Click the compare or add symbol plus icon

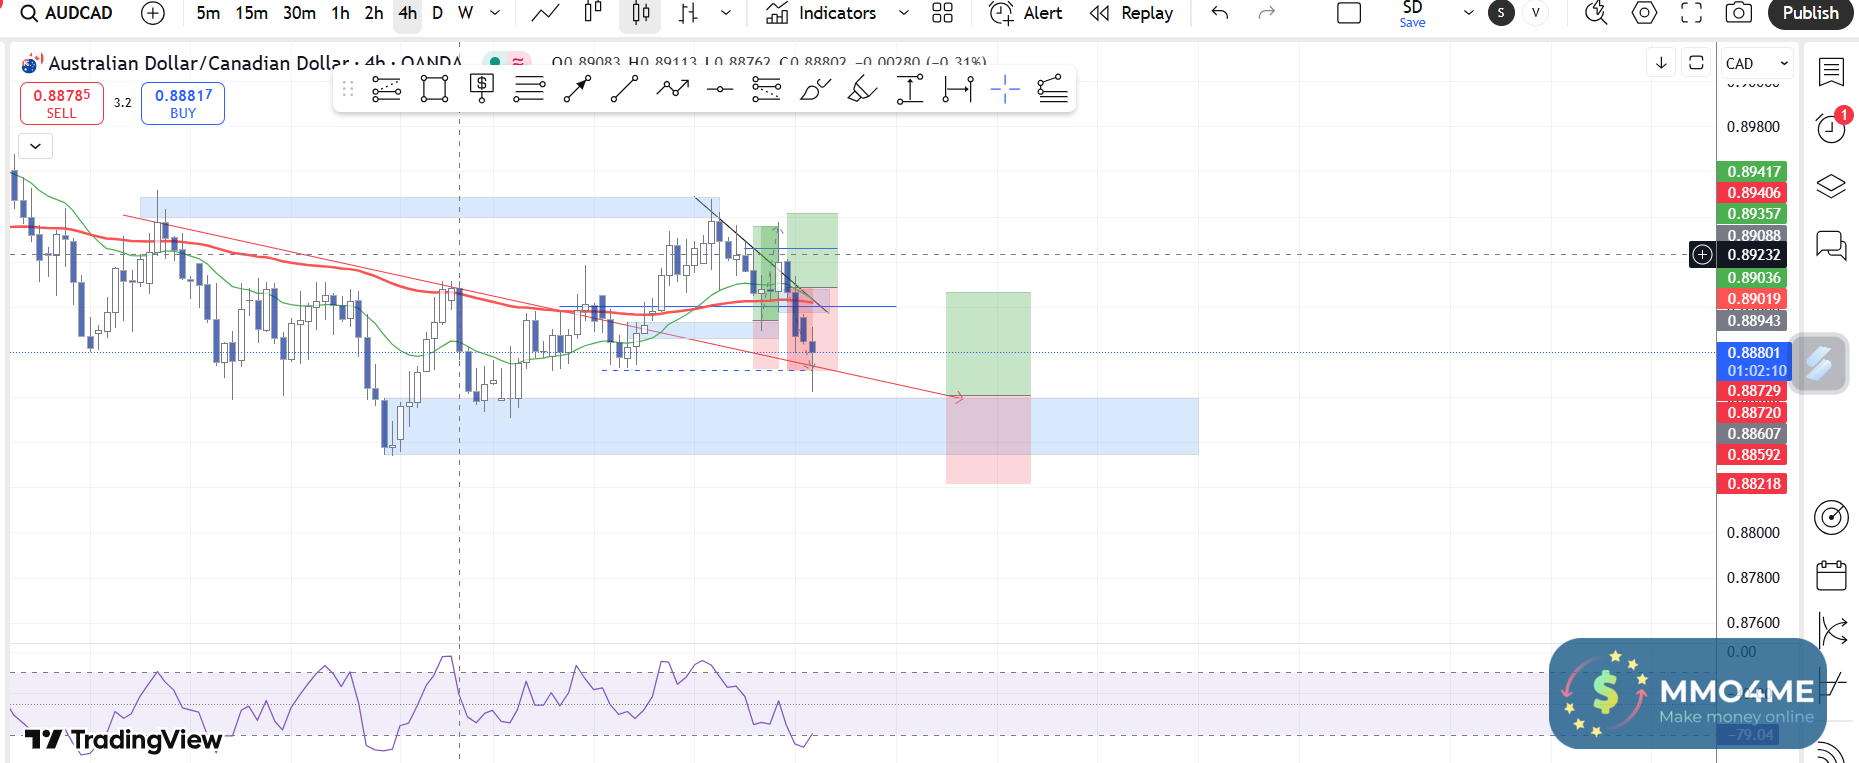pos(153,13)
